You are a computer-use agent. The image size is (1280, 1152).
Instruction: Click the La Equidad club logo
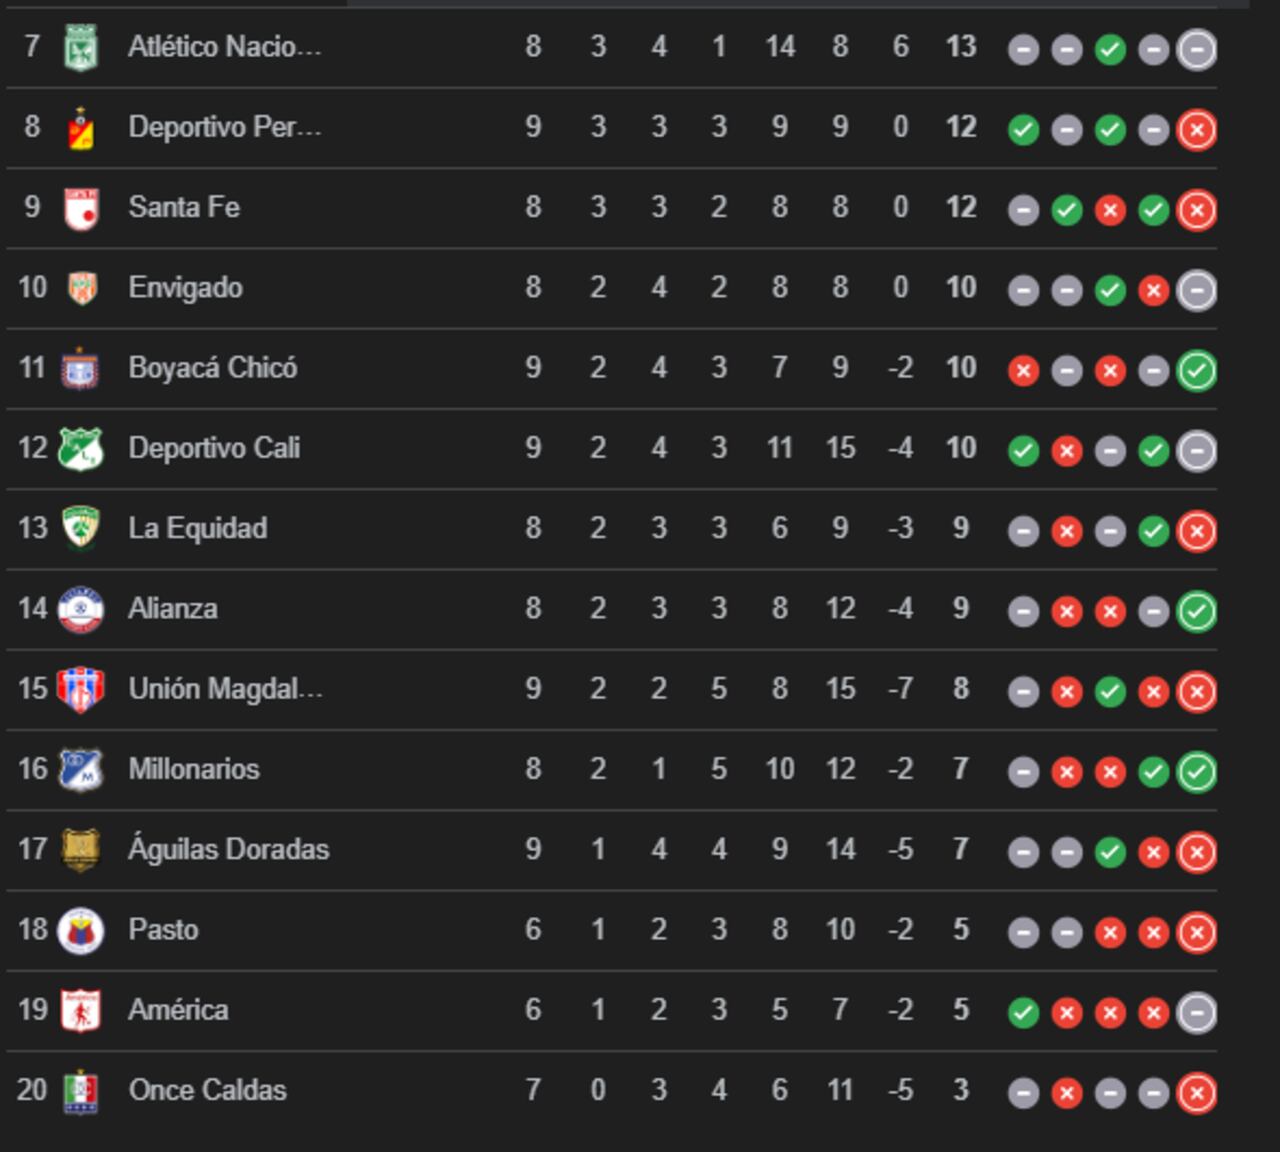click(x=80, y=528)
